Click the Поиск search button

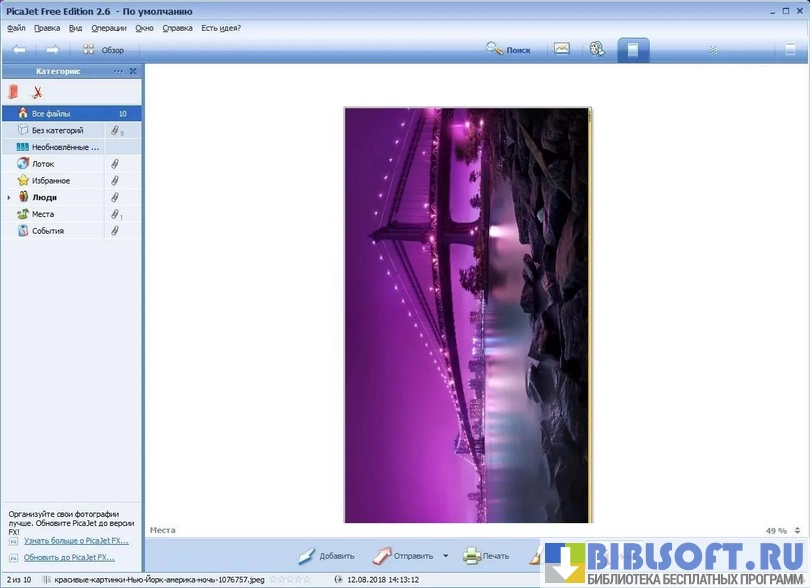(x=509, y=49)
